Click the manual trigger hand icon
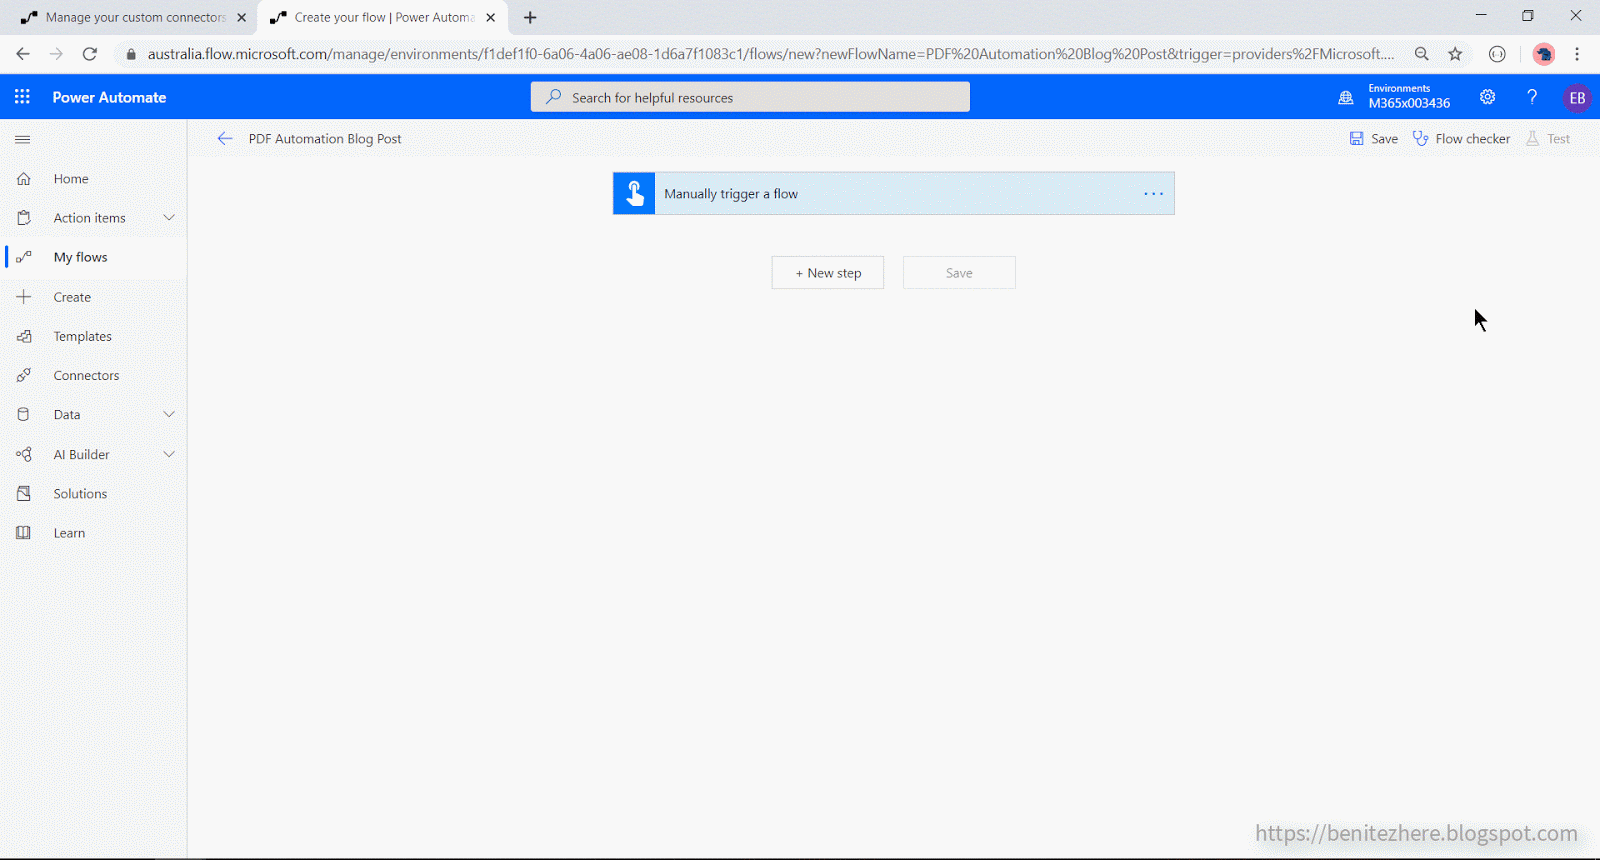This screenshot has width=1600, height=860. coord(634,194)
